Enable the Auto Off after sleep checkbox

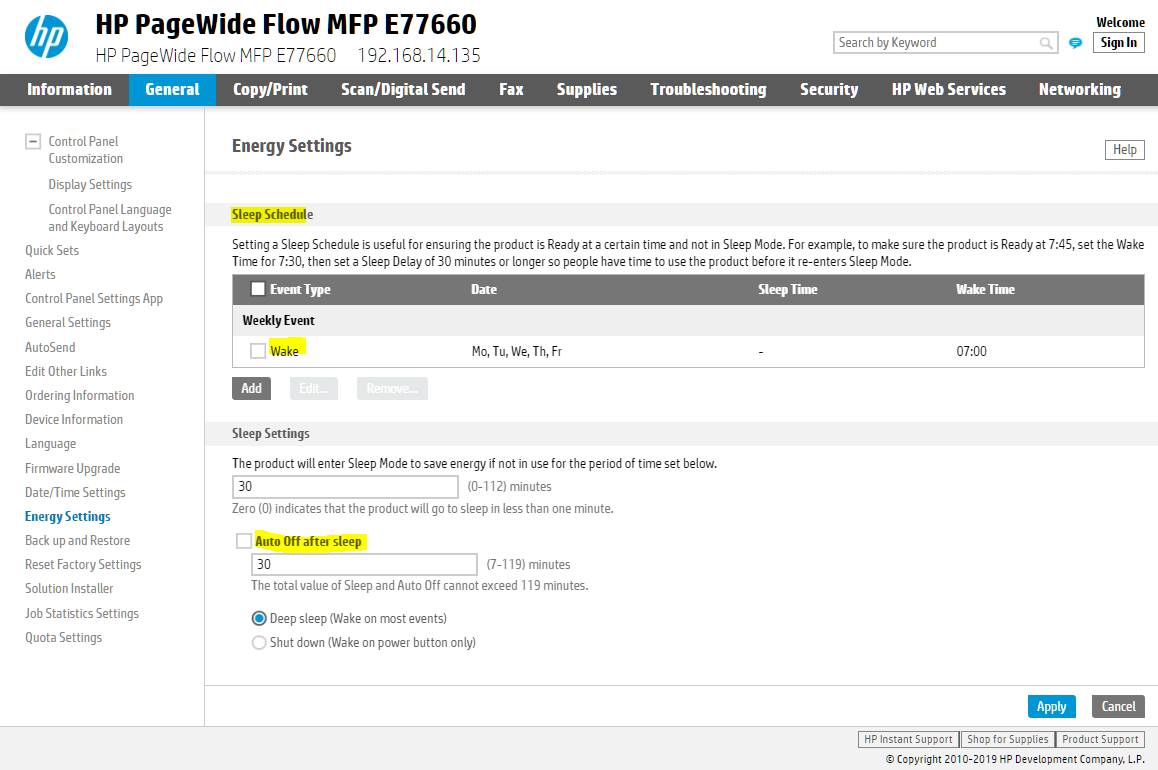pyautogui.click(x=244, y=540)
